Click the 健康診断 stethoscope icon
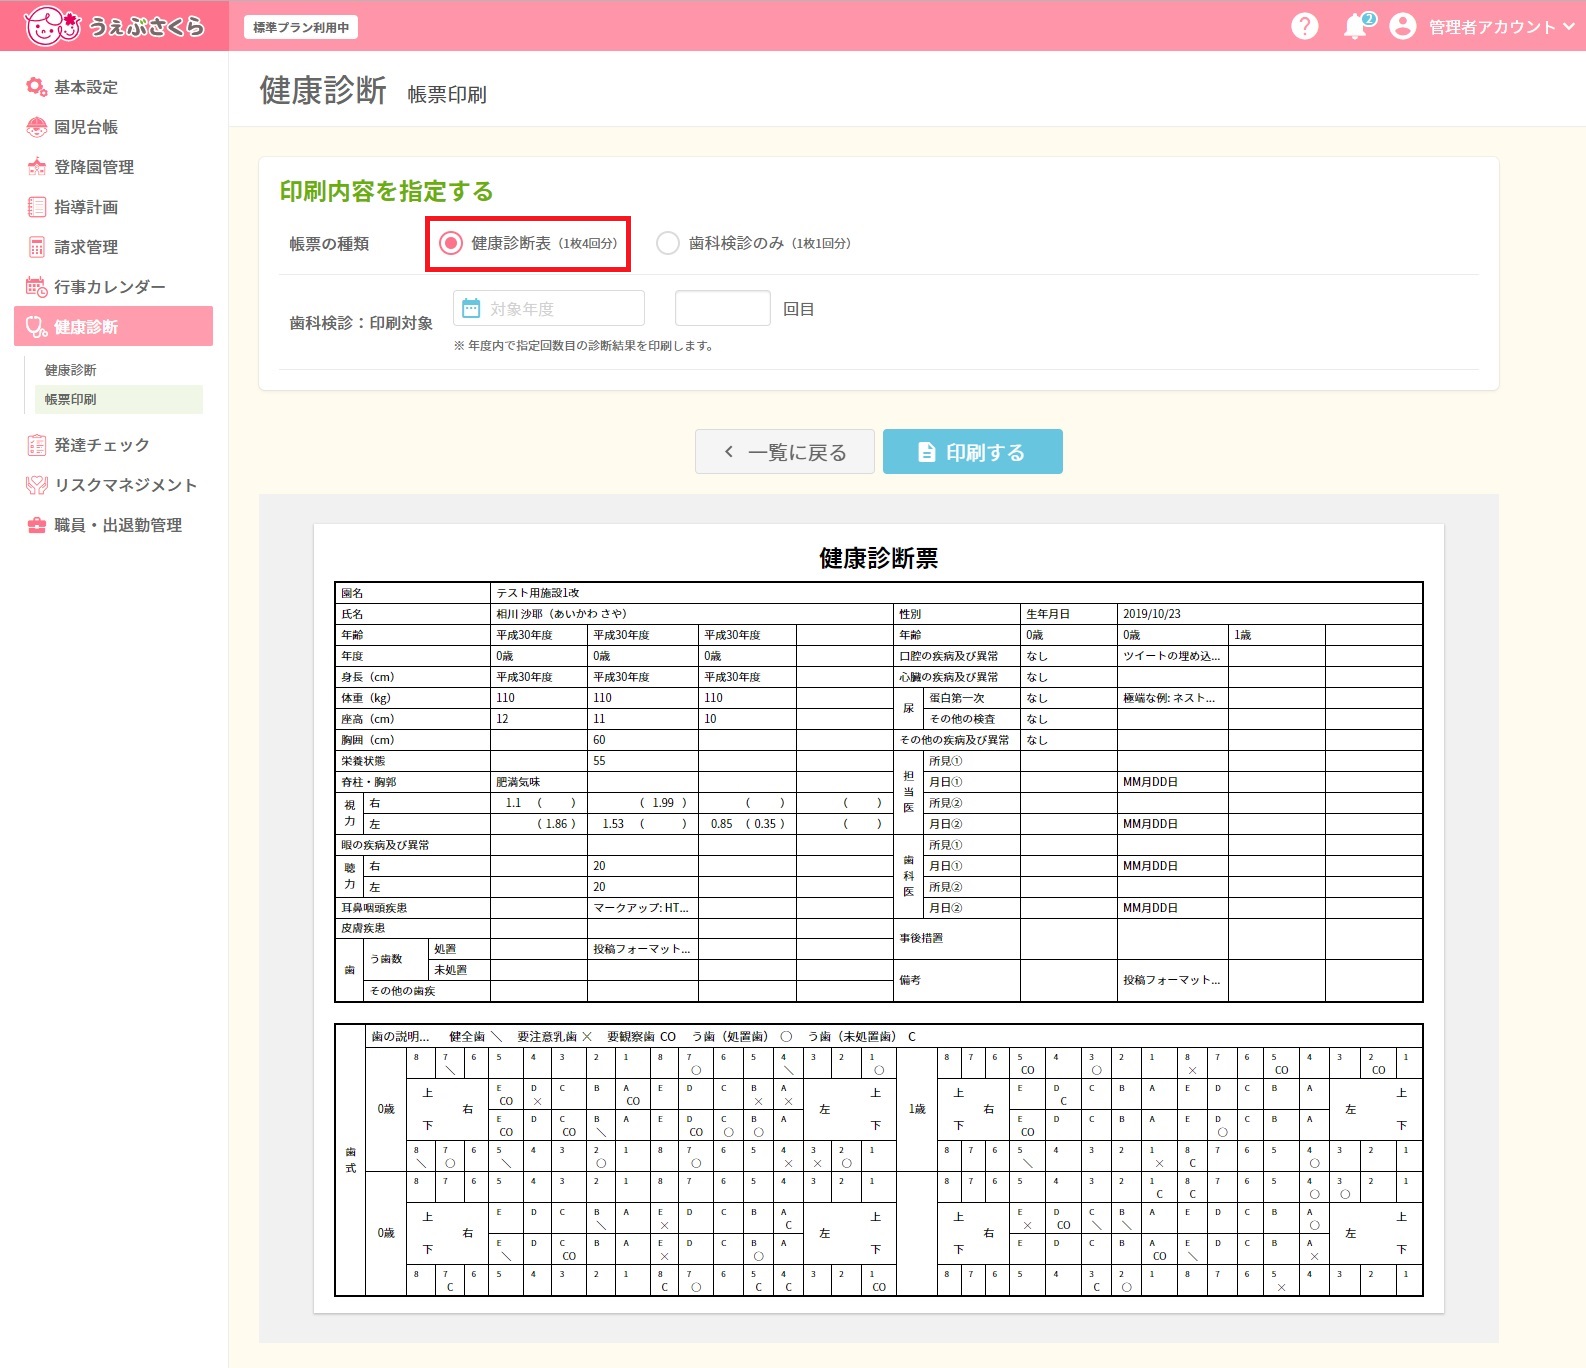1586x1368 pixels. [x=37, y=327]
